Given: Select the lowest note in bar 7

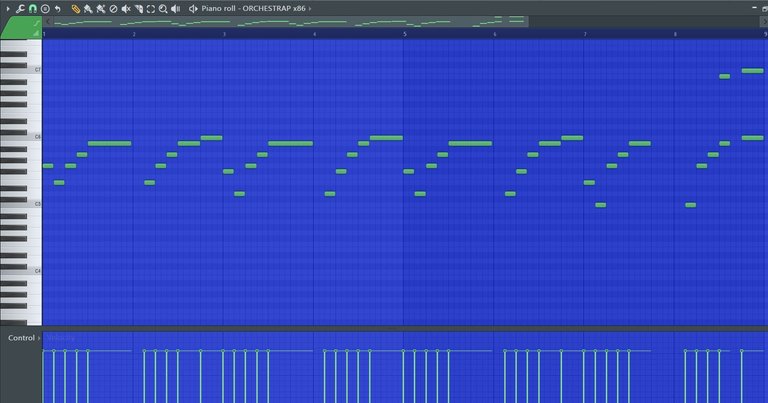Looking at the screenshot, I should pyautogui.click(x=600, y=205).
